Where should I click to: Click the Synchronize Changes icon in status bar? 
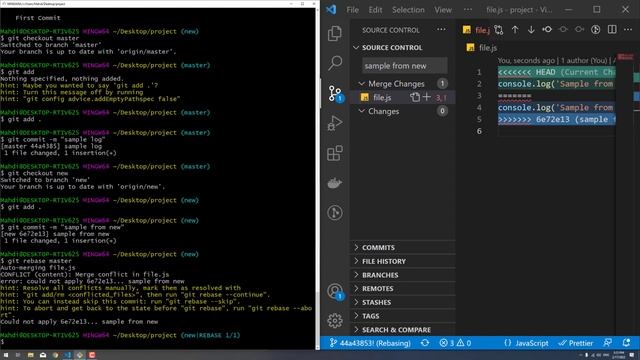pos(425,343)
